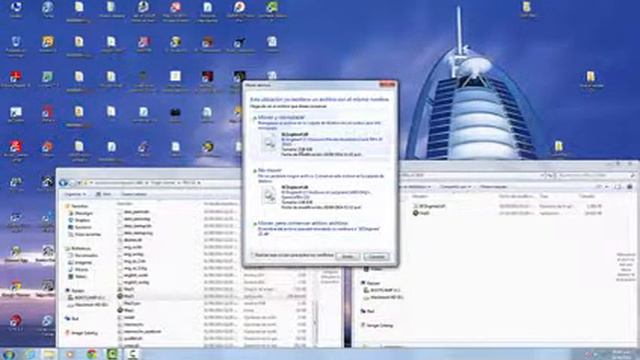Click the Omitir button in the dialog
The width and height of the screenshot is (640, 360).
click(347, 256)
